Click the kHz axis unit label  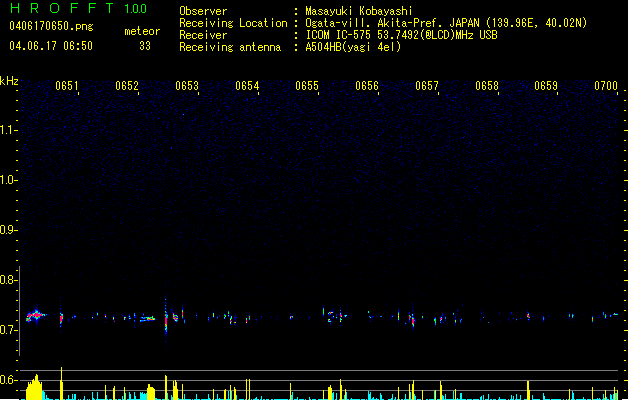coord(9,81)
